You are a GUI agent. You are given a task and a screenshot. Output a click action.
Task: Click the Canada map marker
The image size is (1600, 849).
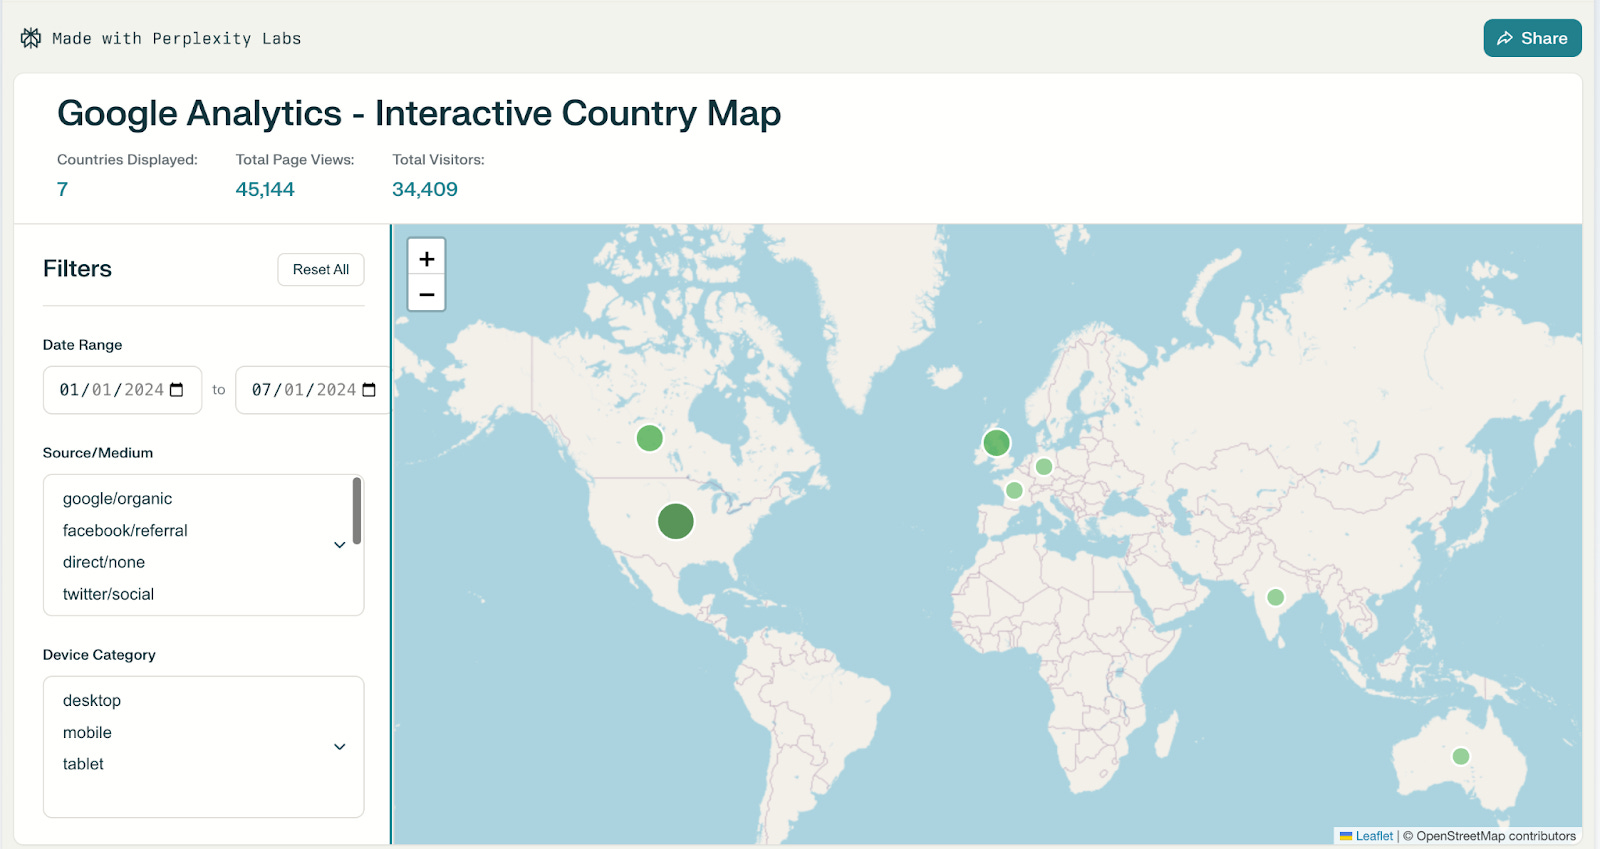[x=650, y=438]
